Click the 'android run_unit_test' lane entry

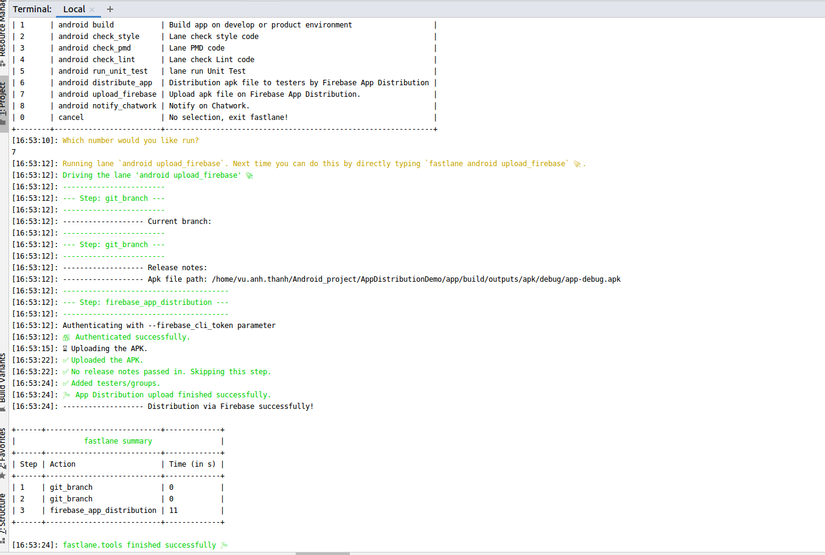pyautogui.click(x=103, y=71)
